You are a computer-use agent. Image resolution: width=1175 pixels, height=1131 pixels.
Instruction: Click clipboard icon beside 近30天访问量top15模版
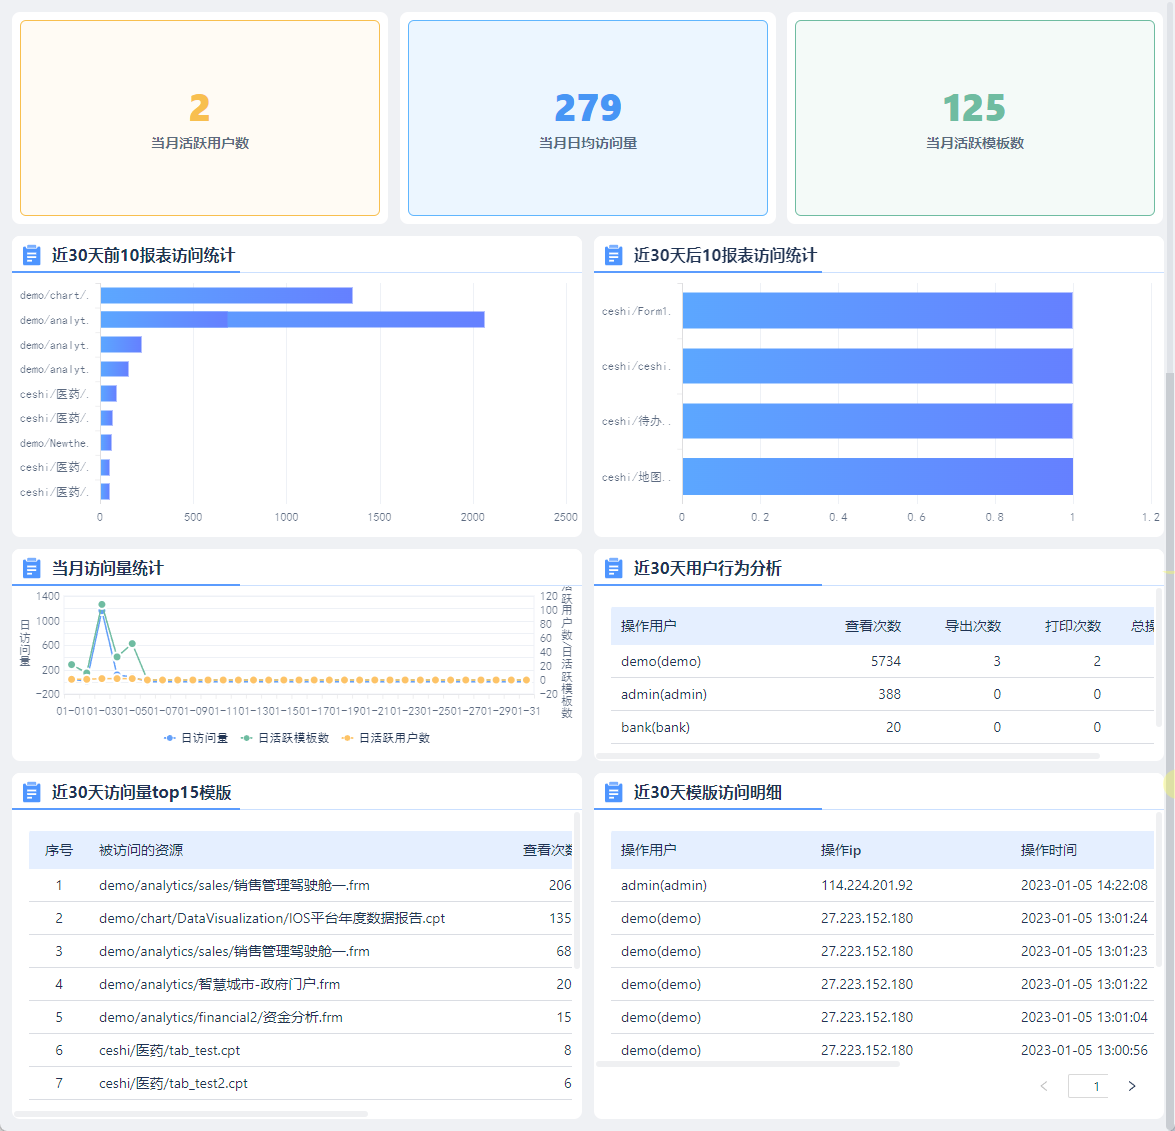click(x=31, y=792)
